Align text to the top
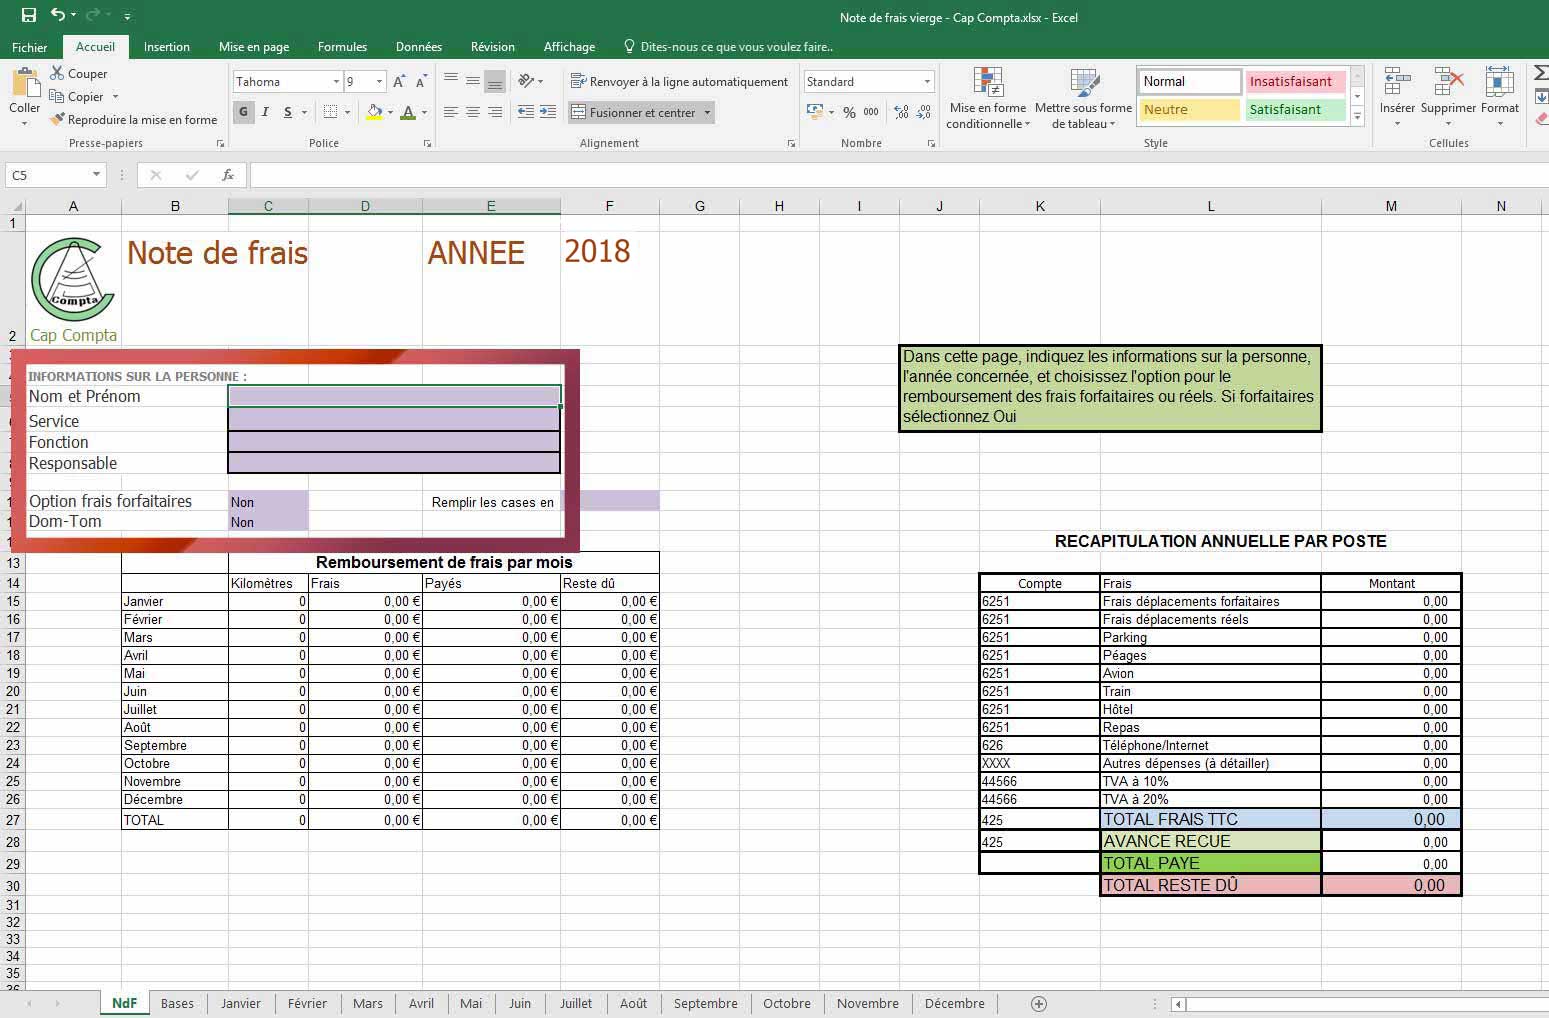Screen dimensions: 1549x1018 point(451,81)
